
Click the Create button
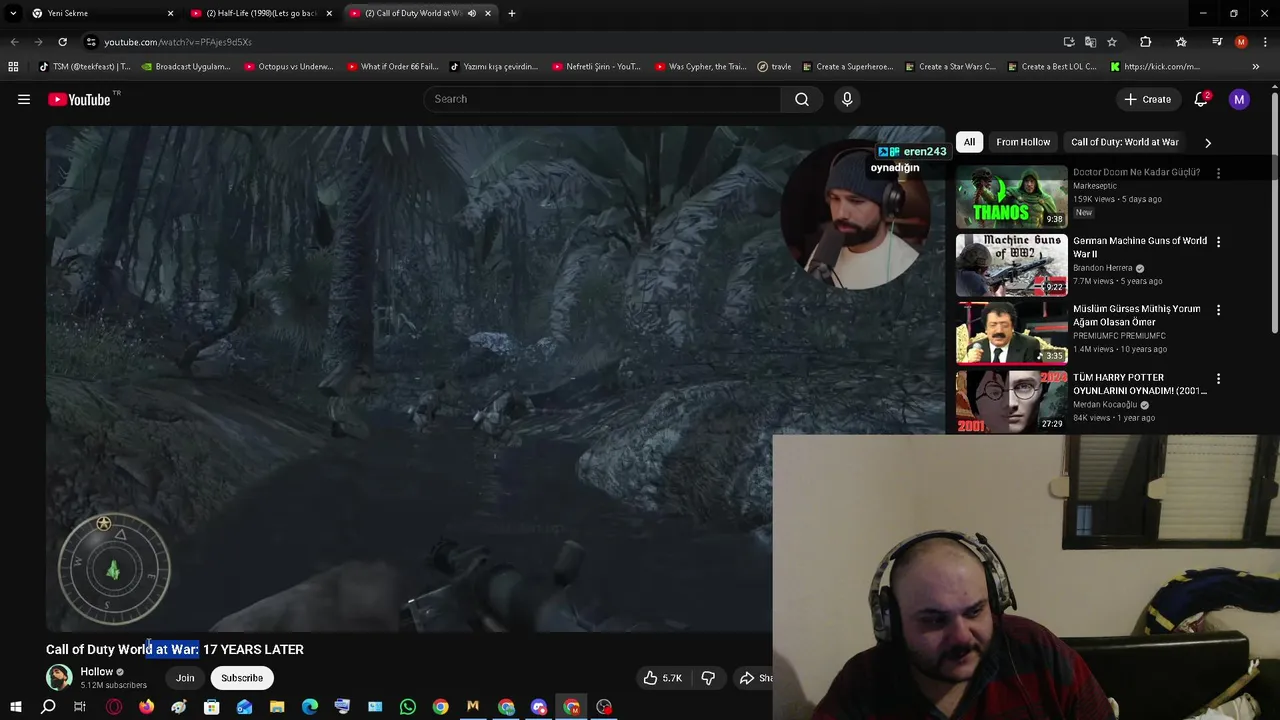(1147, 99)
